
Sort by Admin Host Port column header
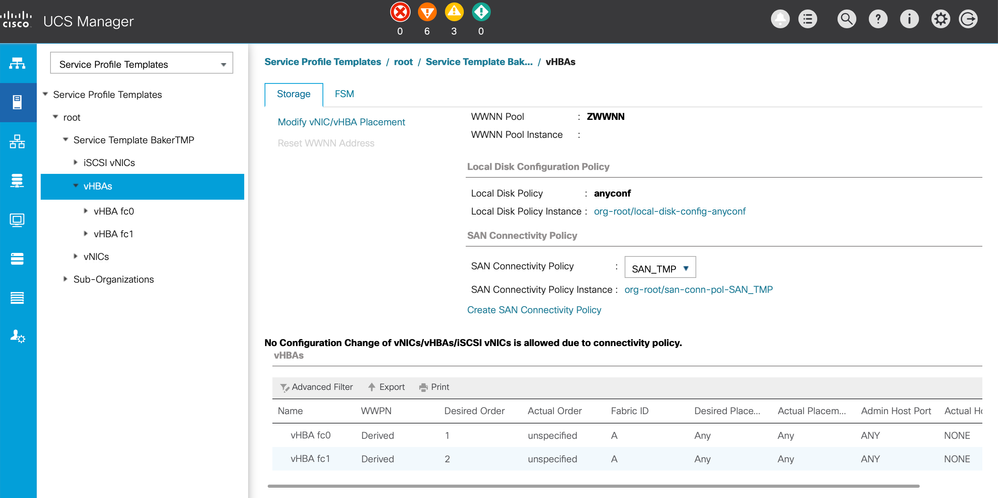(896, 411)
